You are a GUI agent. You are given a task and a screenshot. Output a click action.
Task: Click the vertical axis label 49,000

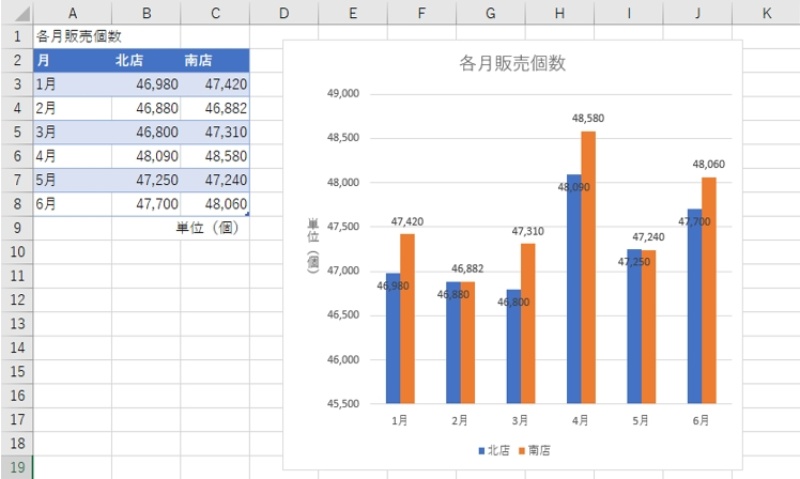(343, 94)
